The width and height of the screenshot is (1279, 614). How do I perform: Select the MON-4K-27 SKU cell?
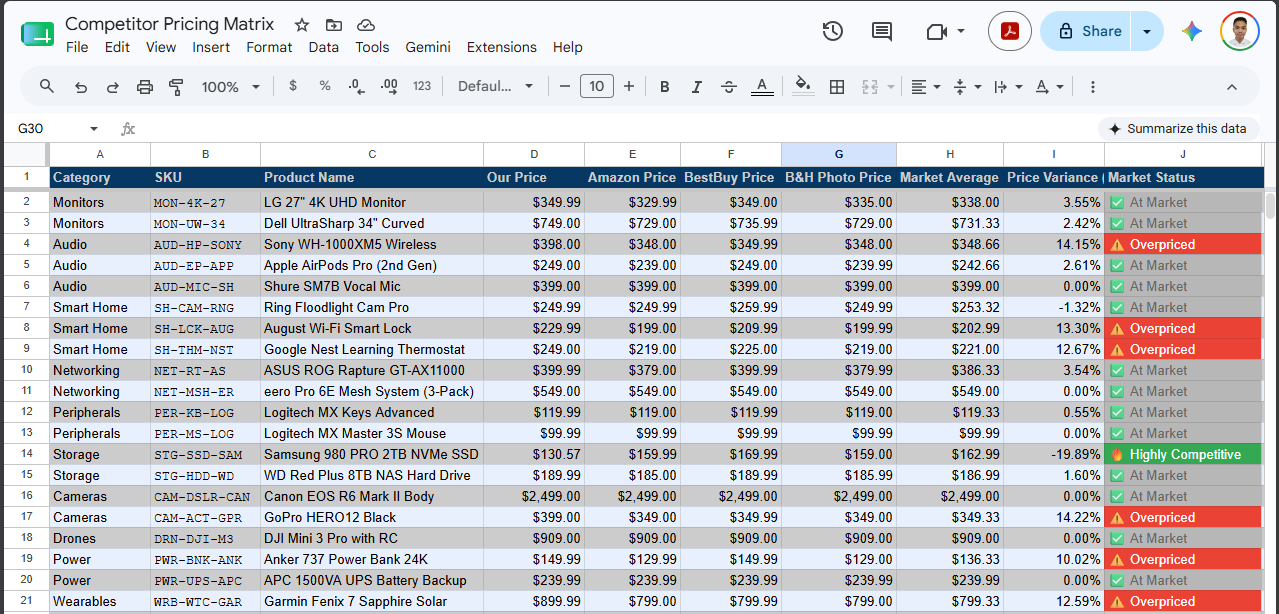[205, 202]
